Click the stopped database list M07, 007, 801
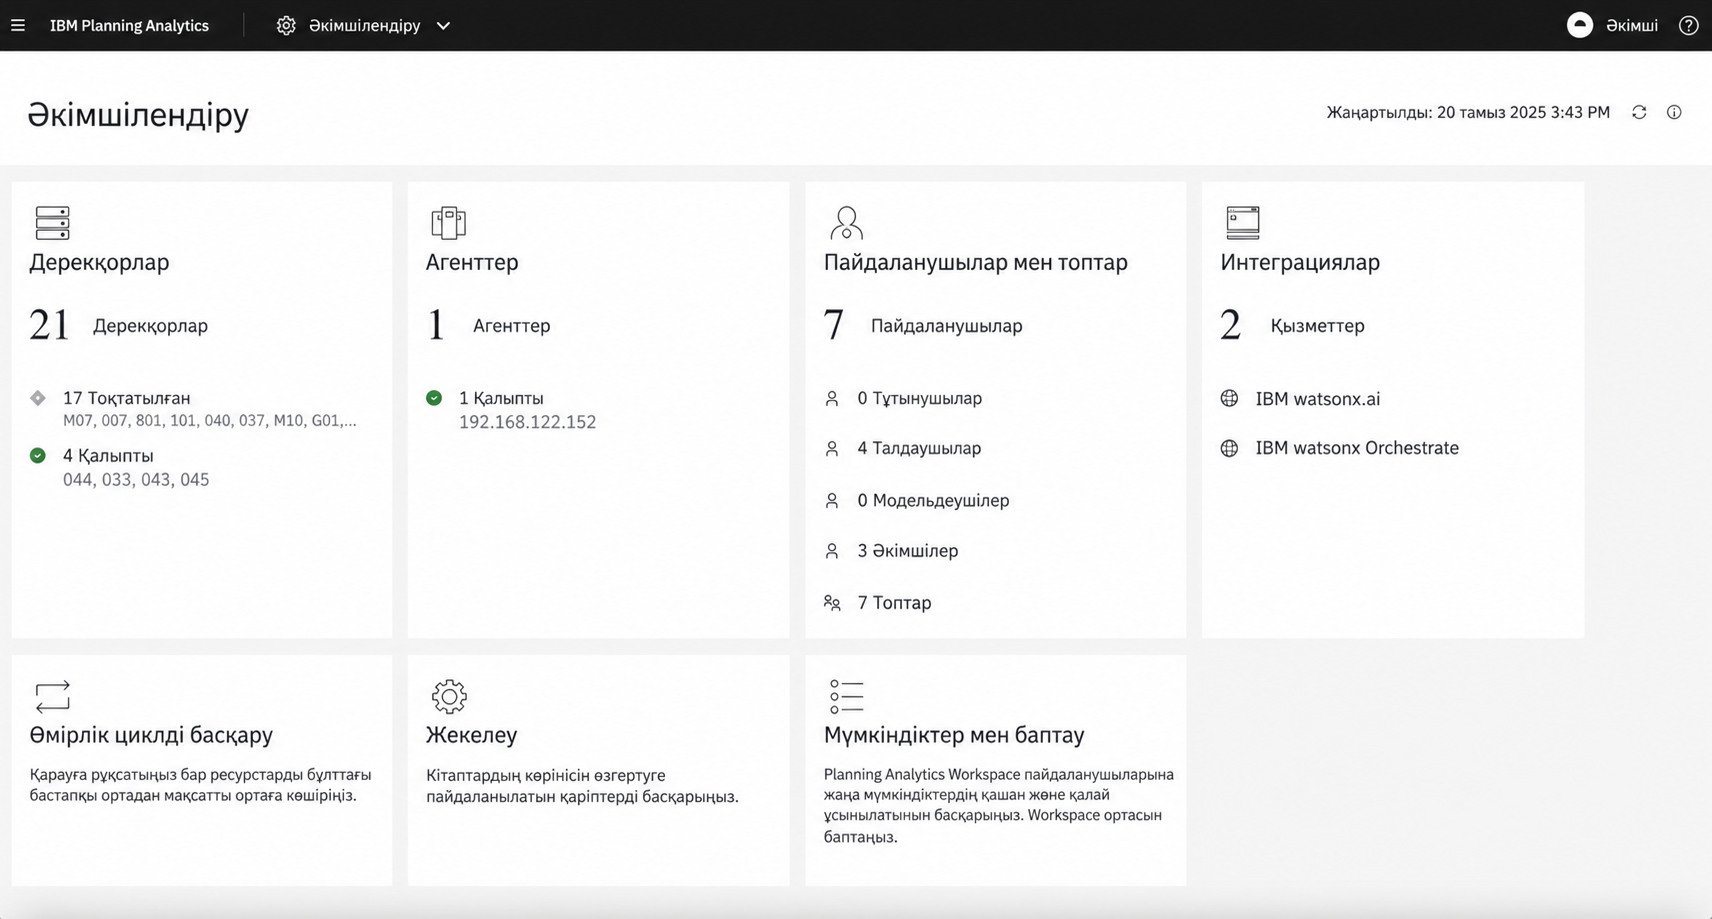This screenshot has width=1712, height=919. tap(209, 421)
